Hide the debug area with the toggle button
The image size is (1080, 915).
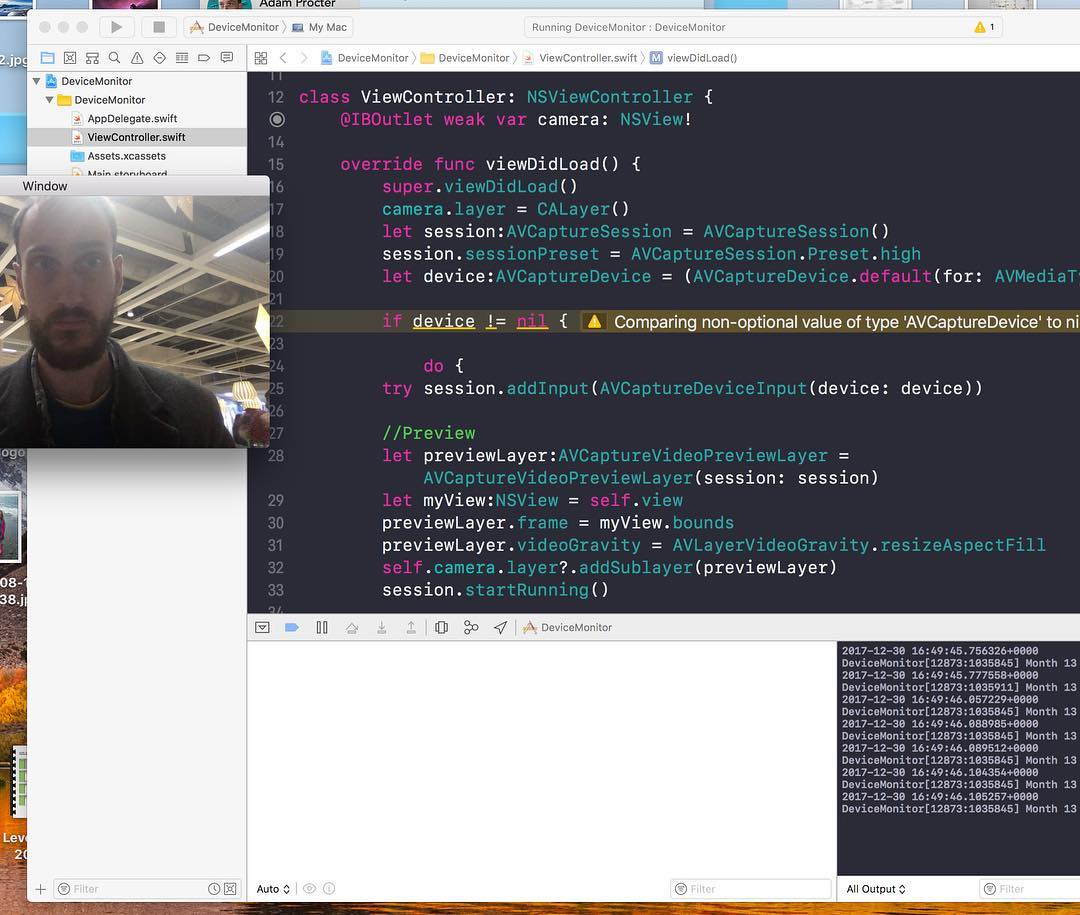coord(262,628)
